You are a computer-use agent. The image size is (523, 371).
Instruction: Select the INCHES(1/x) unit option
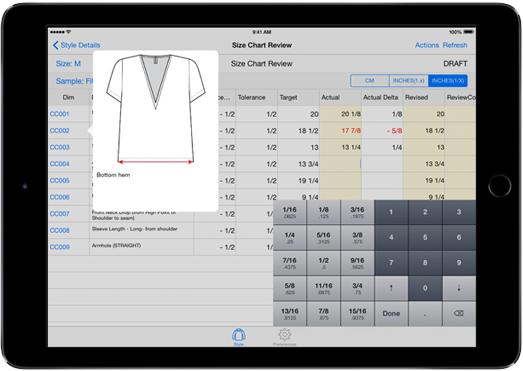[448, 81]
